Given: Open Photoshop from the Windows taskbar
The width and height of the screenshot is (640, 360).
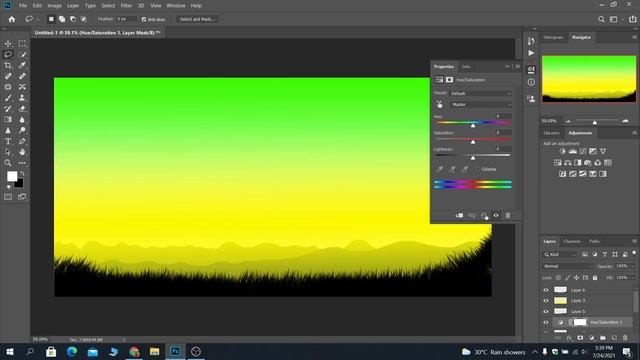Looking at the screenshot, I should coord(175,351).
